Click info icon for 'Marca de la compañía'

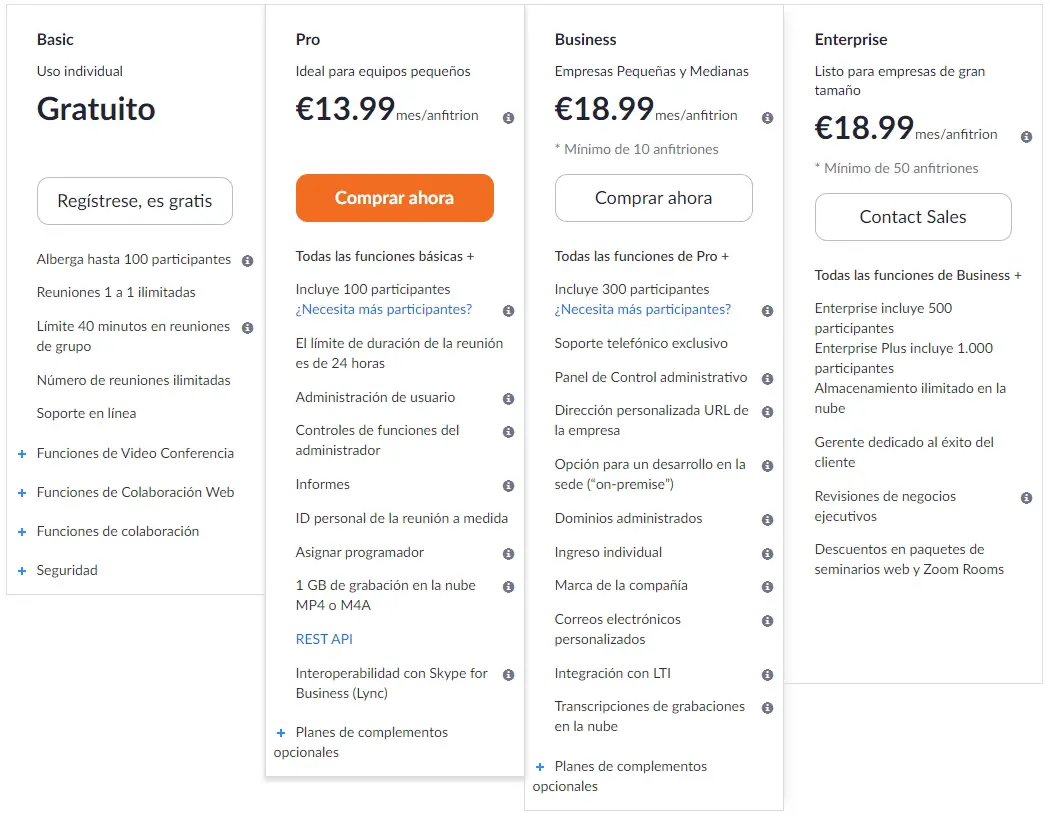(767, 587)
